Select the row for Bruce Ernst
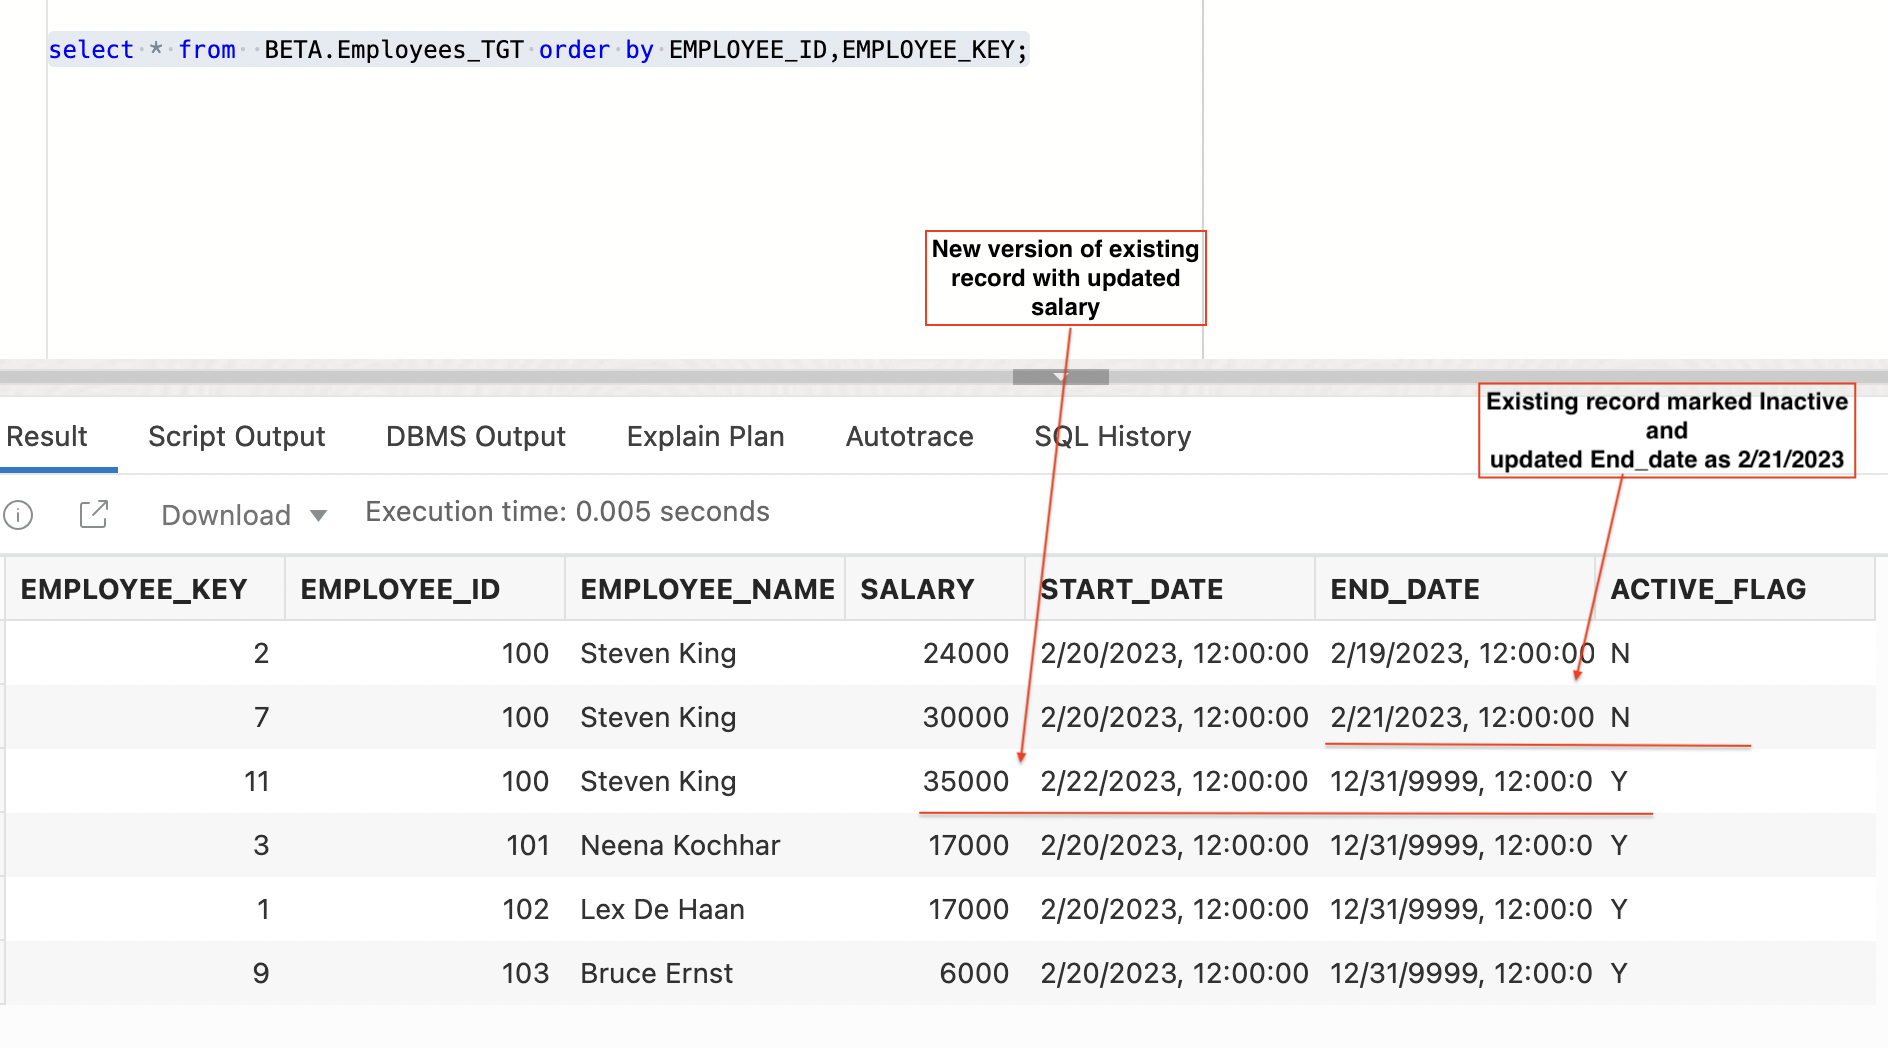Screen dimensions: 1888x1048 (x=655, y=972)
